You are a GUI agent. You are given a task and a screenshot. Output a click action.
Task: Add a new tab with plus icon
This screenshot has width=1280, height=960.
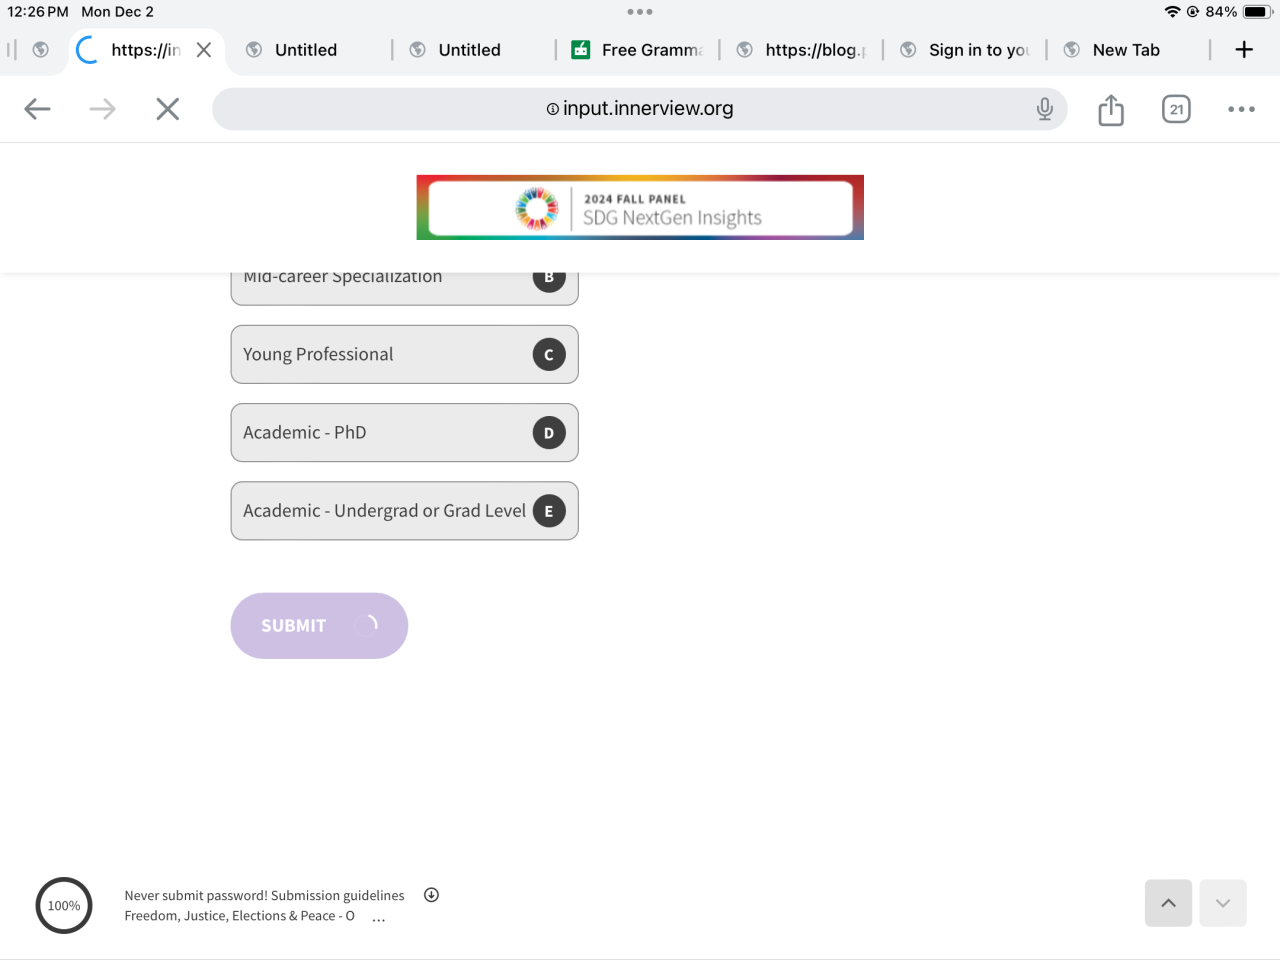(x=1244, y=50)
